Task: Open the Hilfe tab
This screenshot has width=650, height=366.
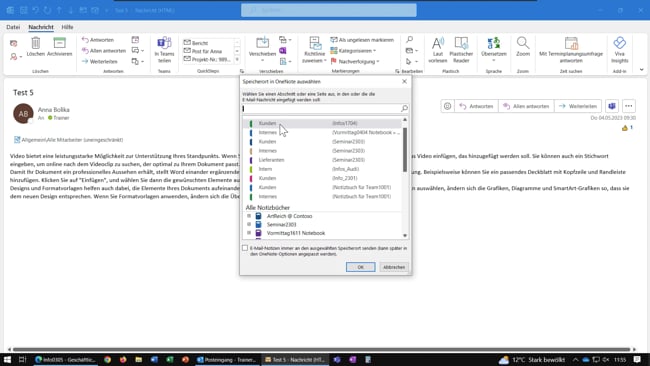Action: click(67, 27)
